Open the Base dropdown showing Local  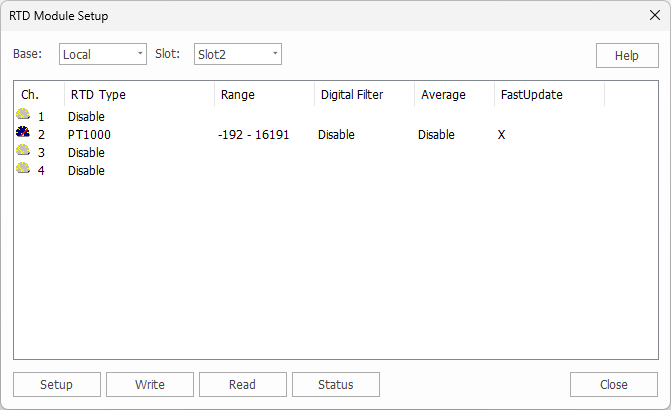(103, 55)
